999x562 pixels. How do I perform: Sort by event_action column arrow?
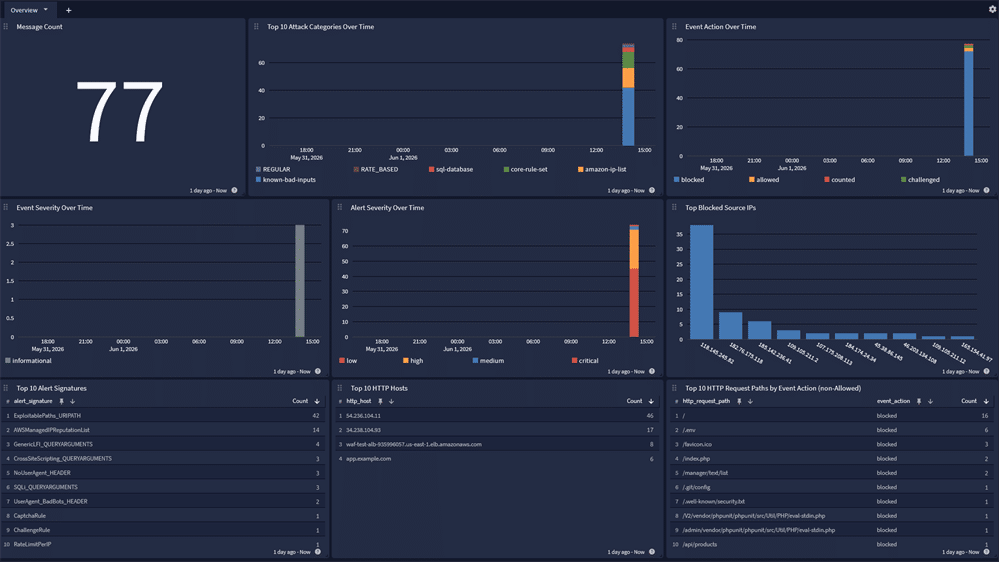tap(930, 401)
